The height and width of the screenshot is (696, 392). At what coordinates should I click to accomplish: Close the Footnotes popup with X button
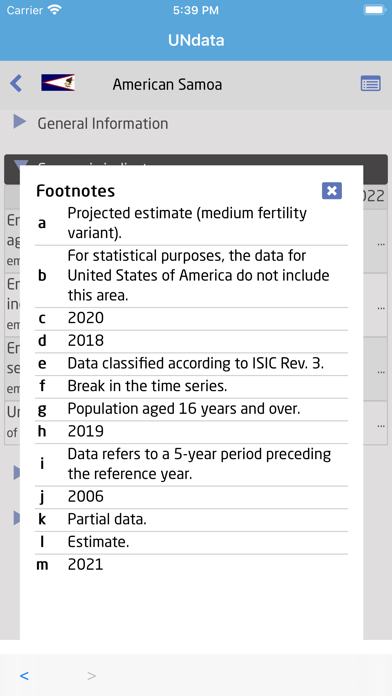(332, 191)
